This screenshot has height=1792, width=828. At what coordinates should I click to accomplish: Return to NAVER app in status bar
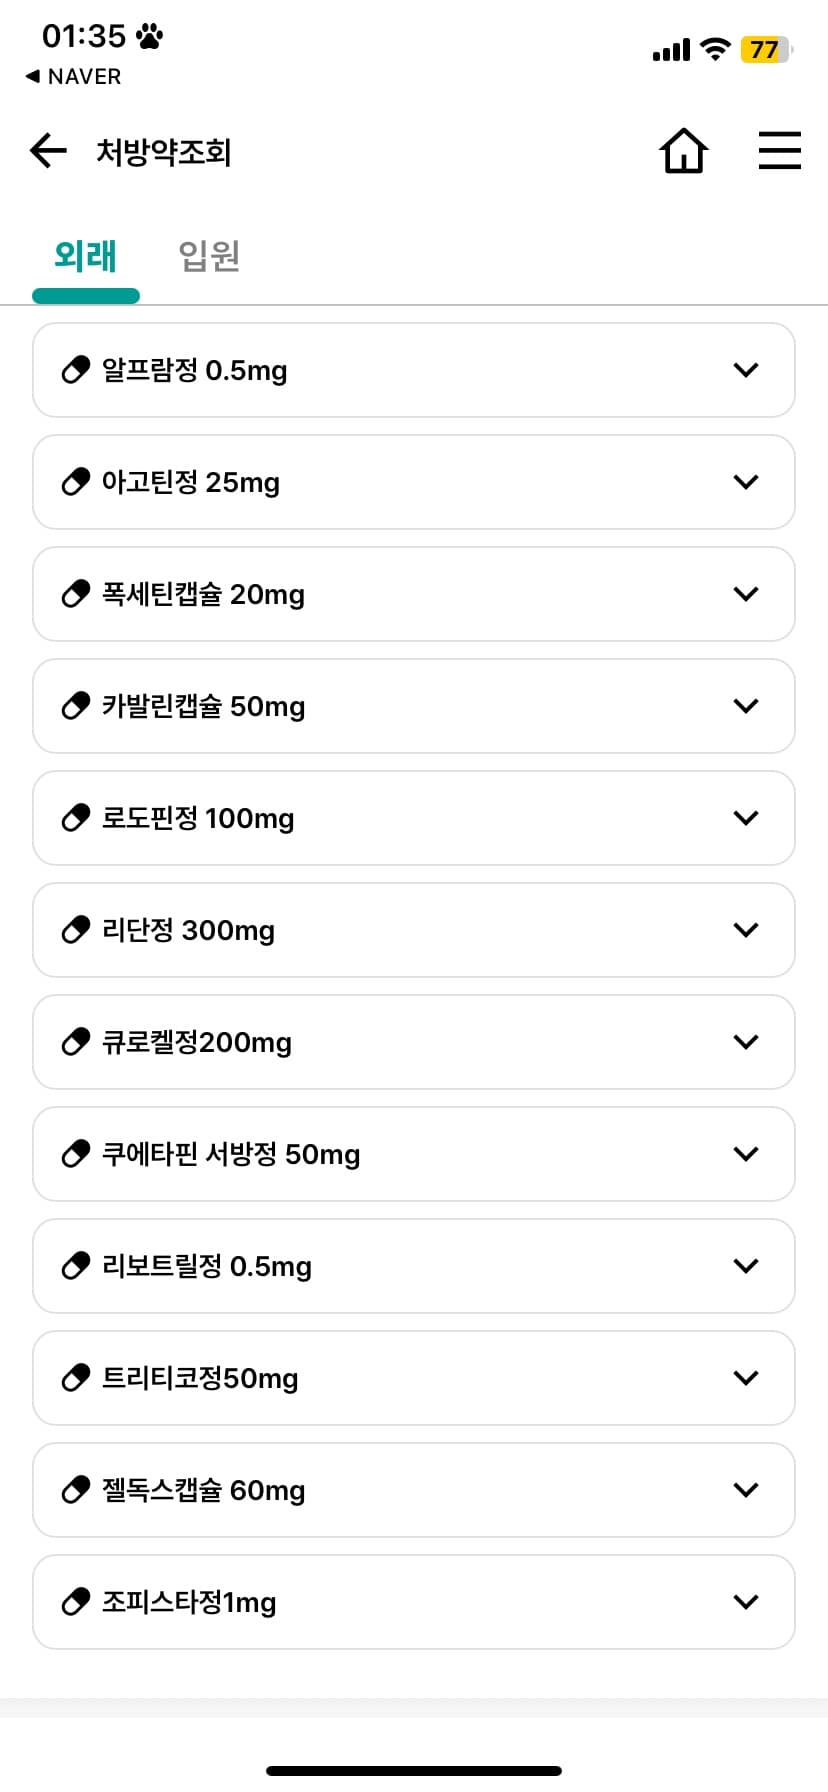73,77
